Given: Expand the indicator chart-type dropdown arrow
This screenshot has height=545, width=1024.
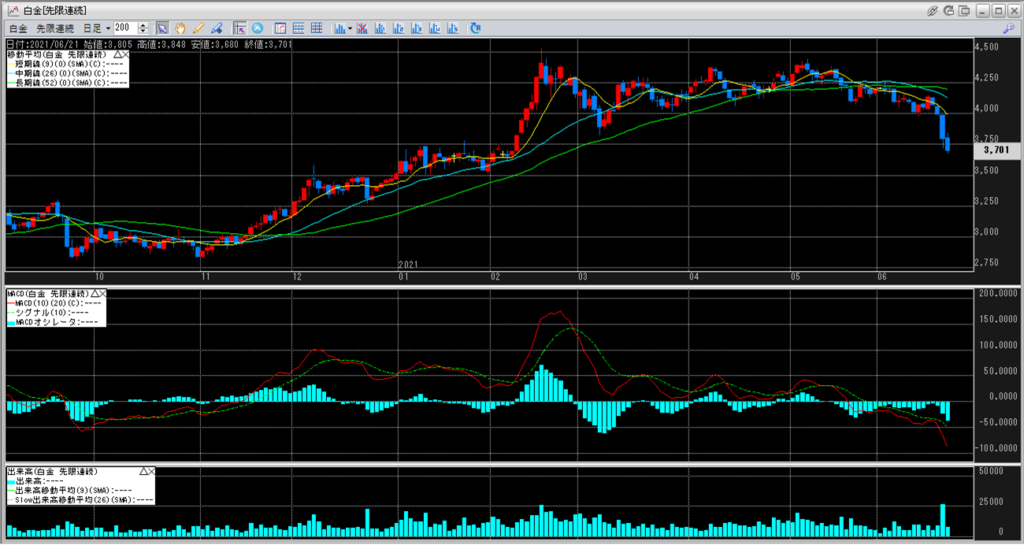Looking at the screenshot, I should click(x=350, y=28).
